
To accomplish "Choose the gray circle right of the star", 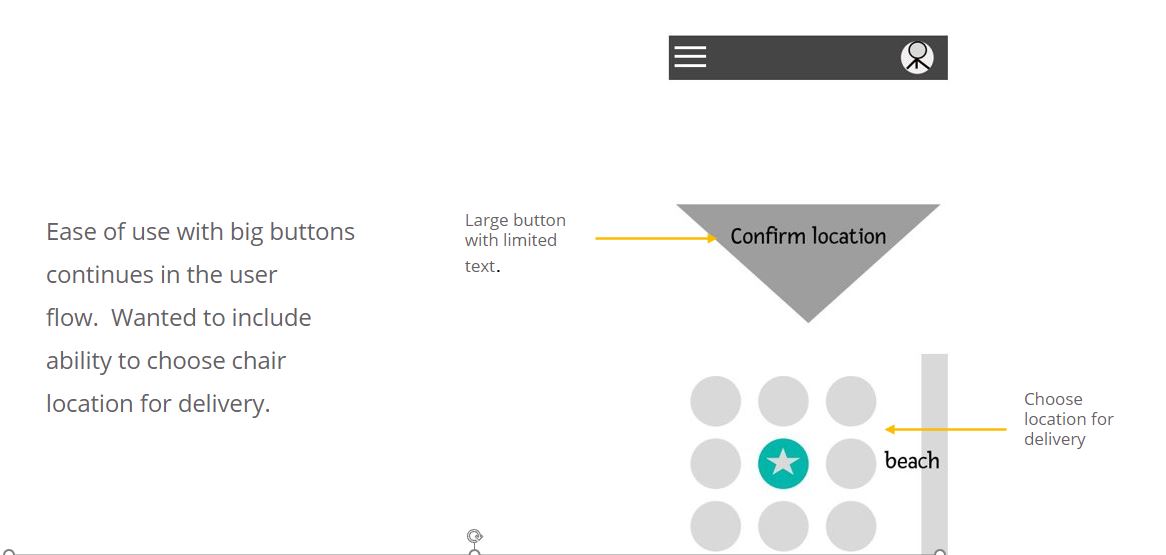I will pyautogui.click(x=851, y=463).
